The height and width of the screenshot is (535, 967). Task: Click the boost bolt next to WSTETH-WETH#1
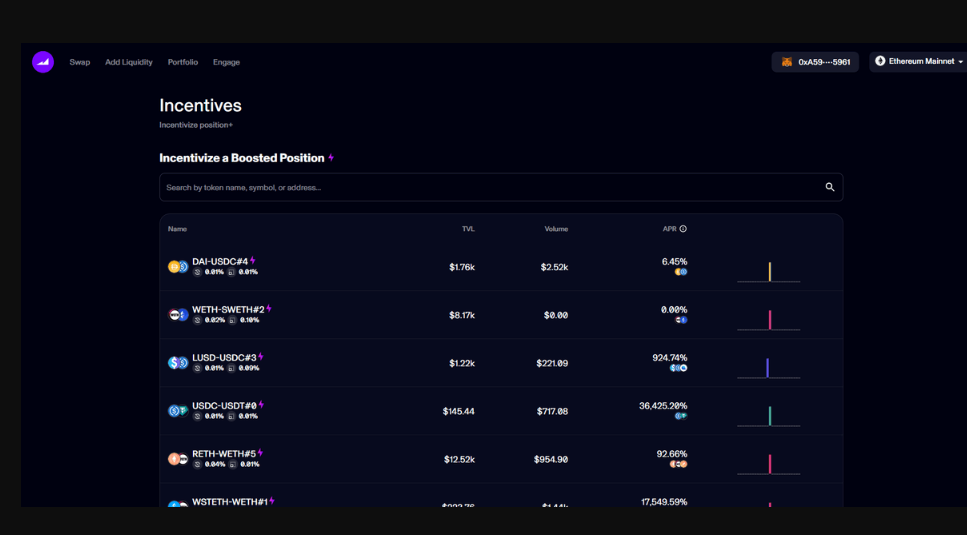(x=271, y=501)
